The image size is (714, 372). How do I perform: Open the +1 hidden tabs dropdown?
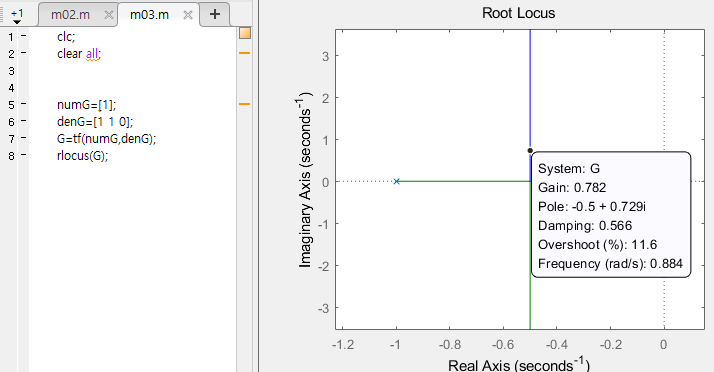tap(17, 15)
